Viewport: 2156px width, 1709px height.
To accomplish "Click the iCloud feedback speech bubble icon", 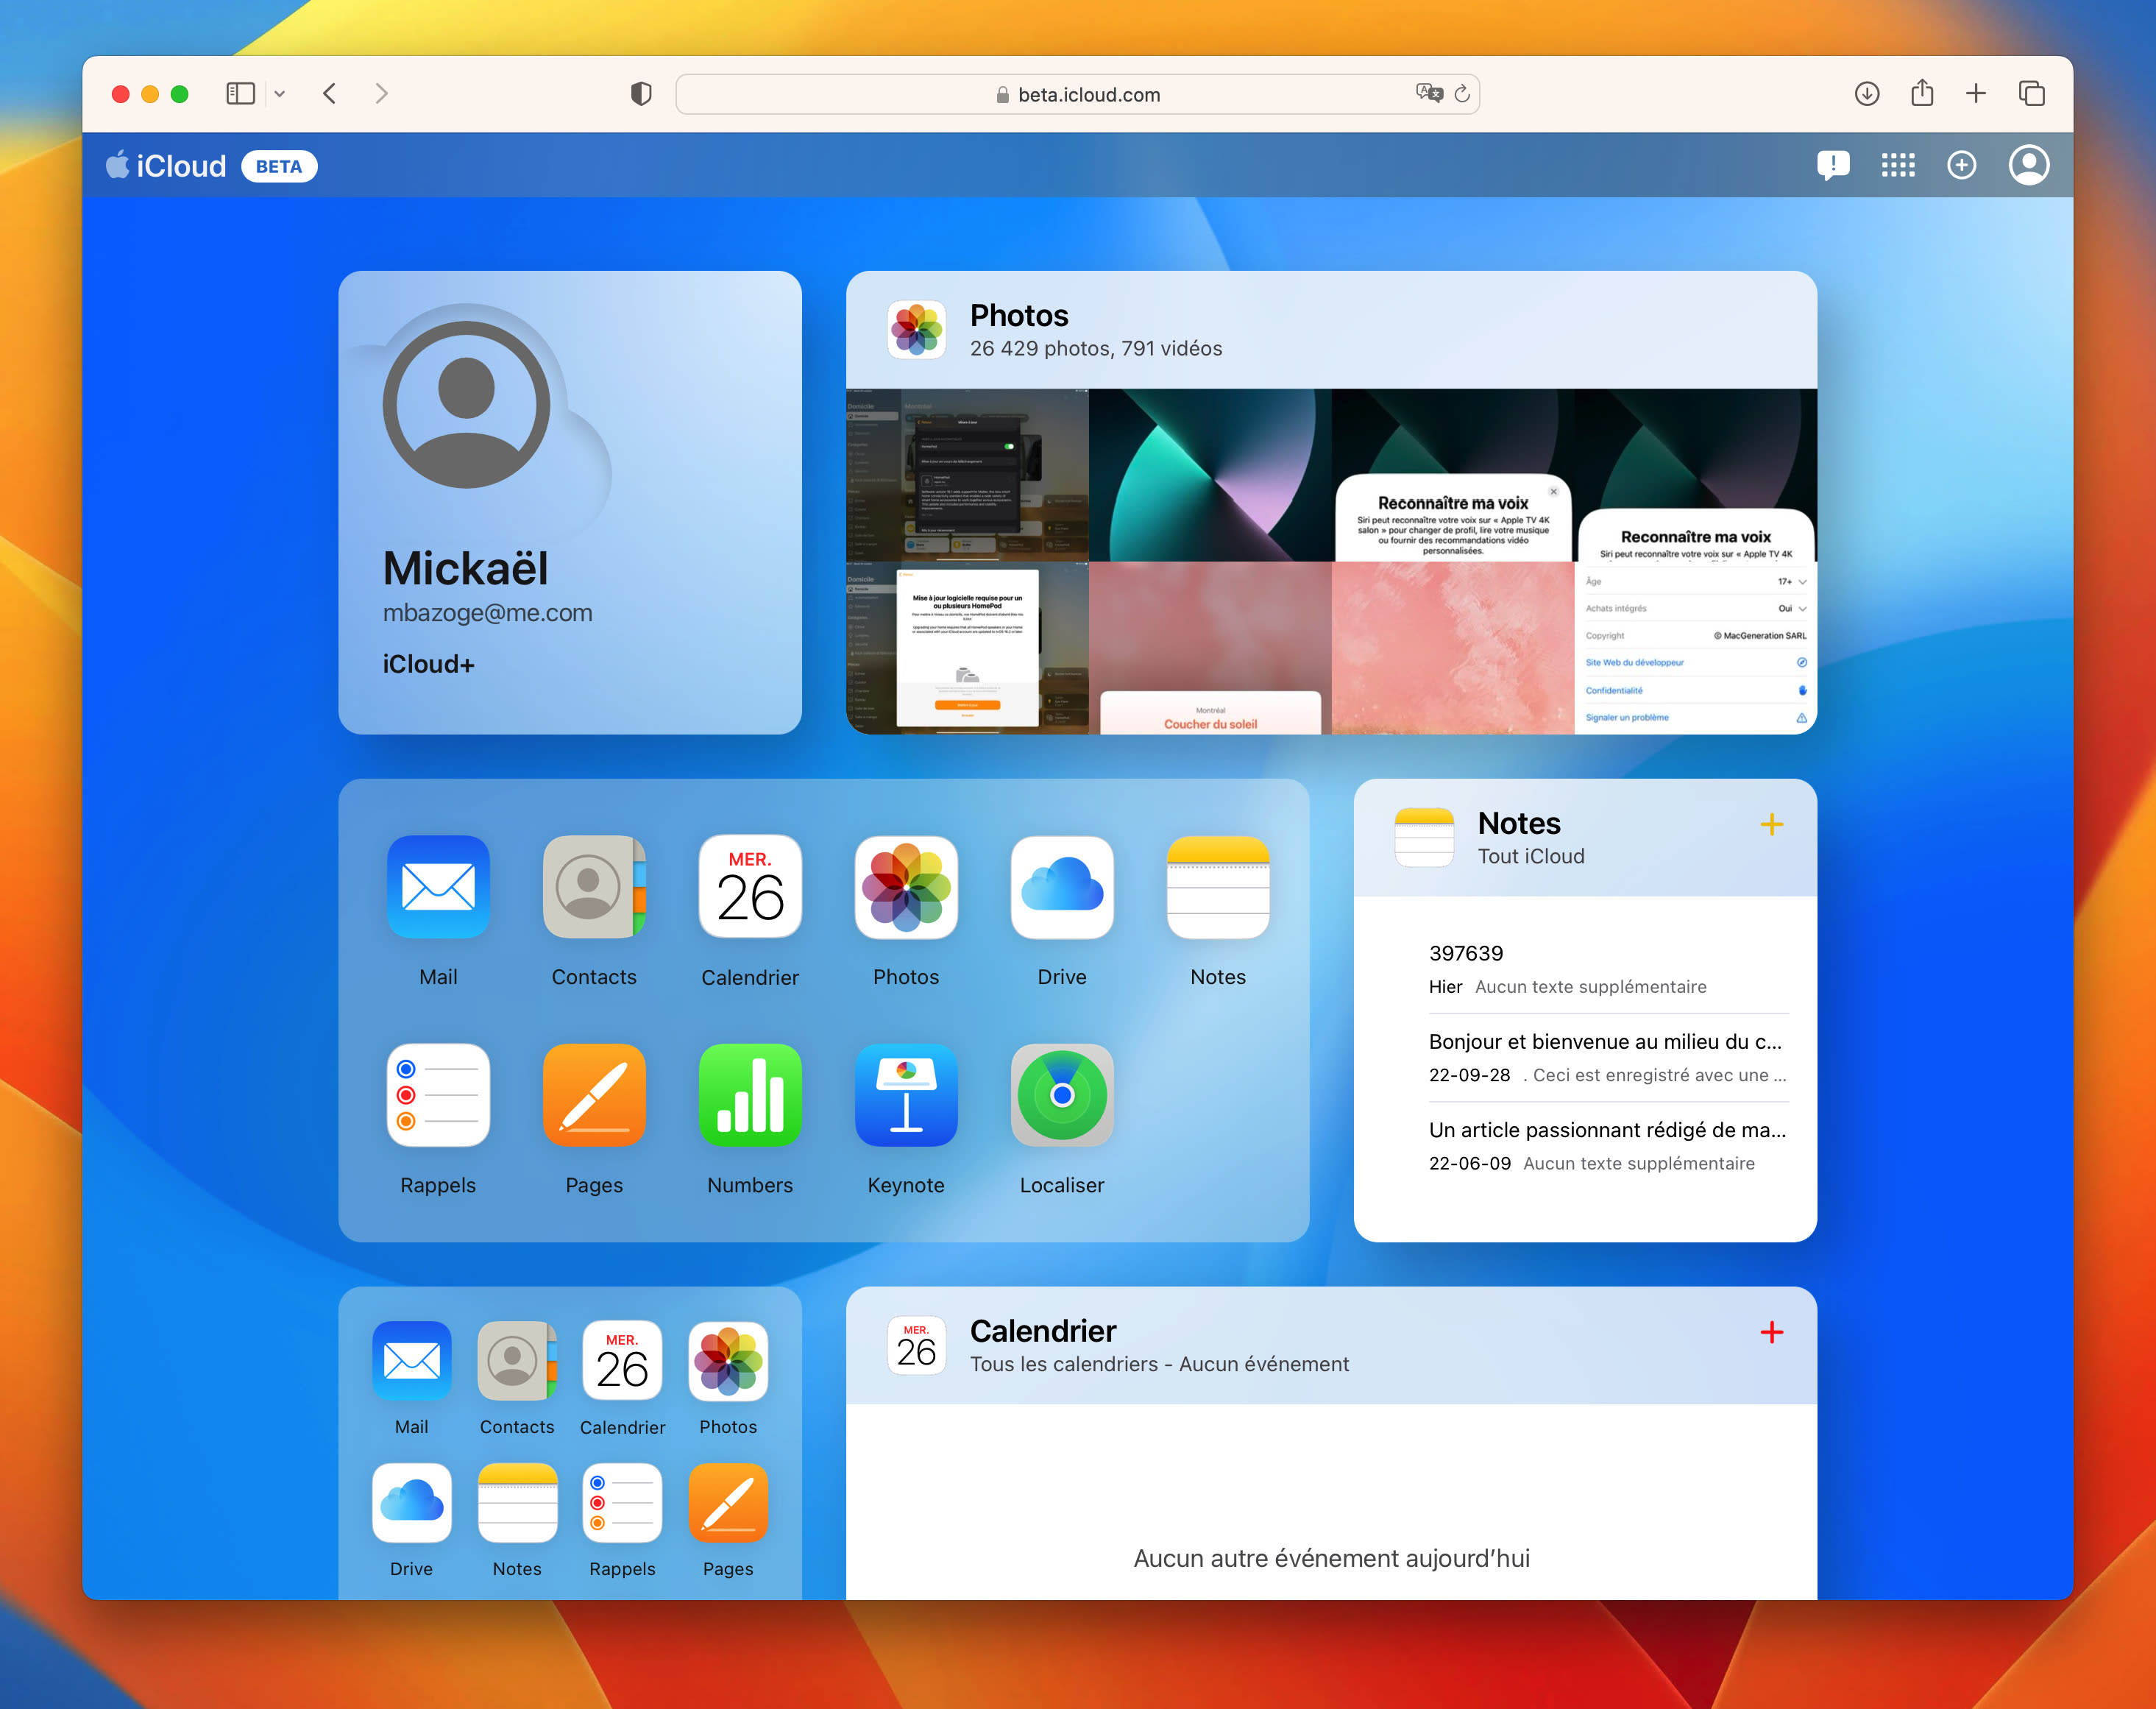I will [1832, 165].
